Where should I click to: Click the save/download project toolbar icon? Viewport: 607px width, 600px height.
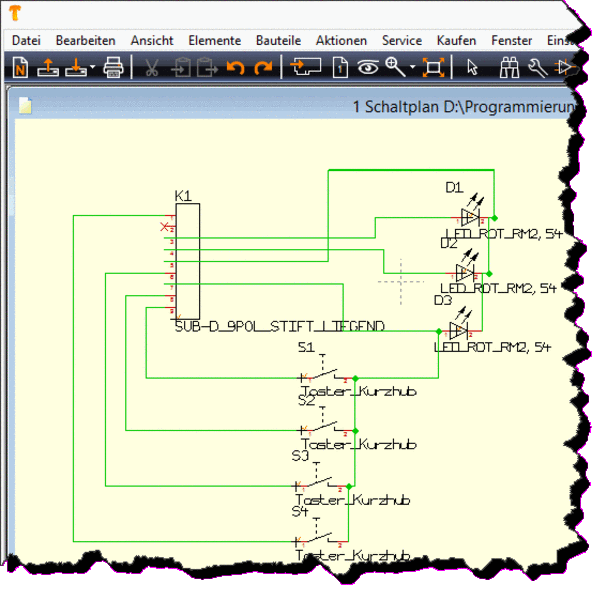pos(76,68)
